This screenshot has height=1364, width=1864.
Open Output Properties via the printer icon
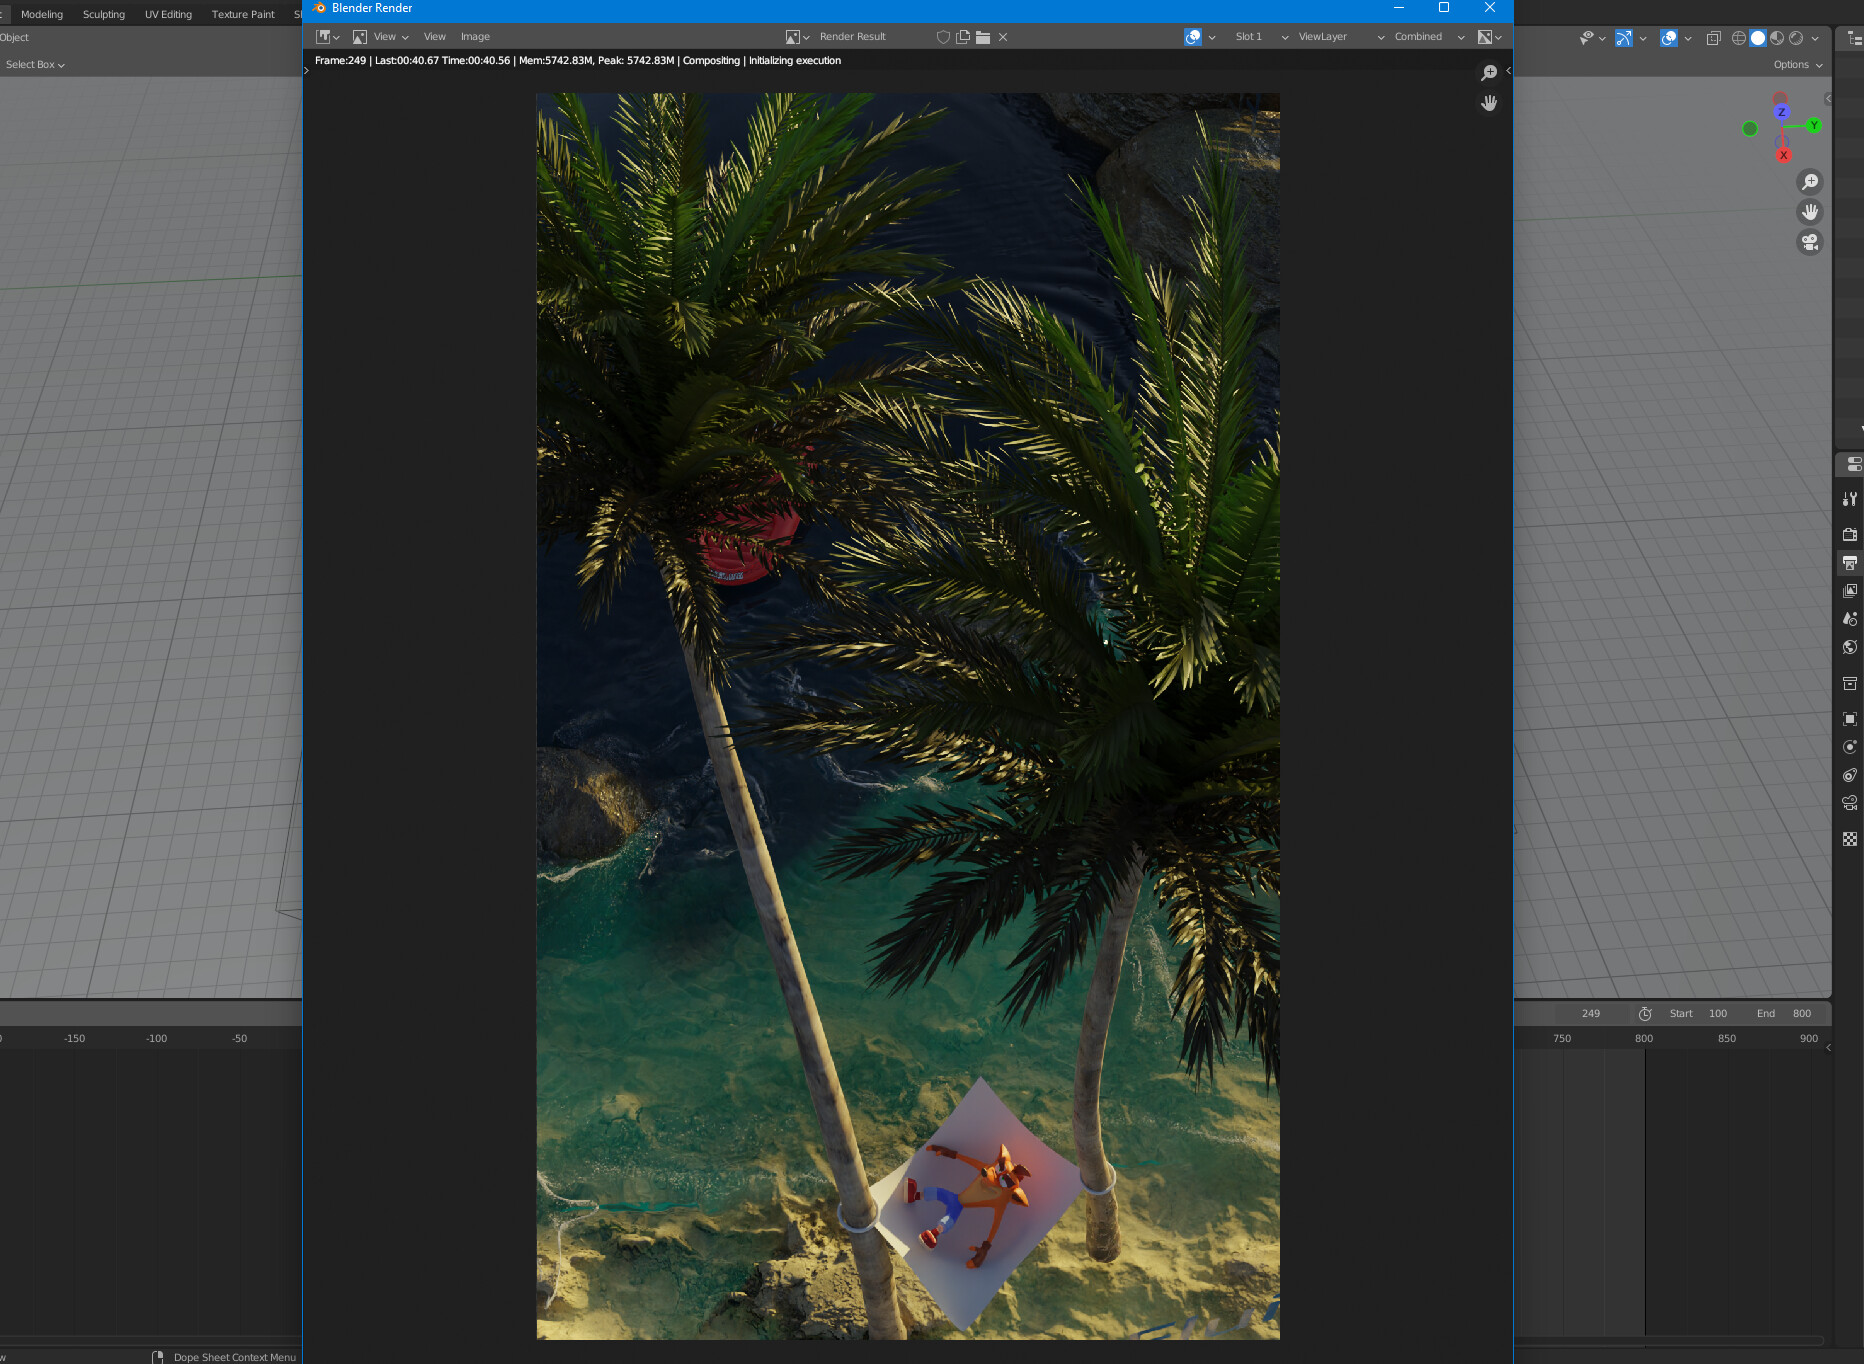(1850, 560)
